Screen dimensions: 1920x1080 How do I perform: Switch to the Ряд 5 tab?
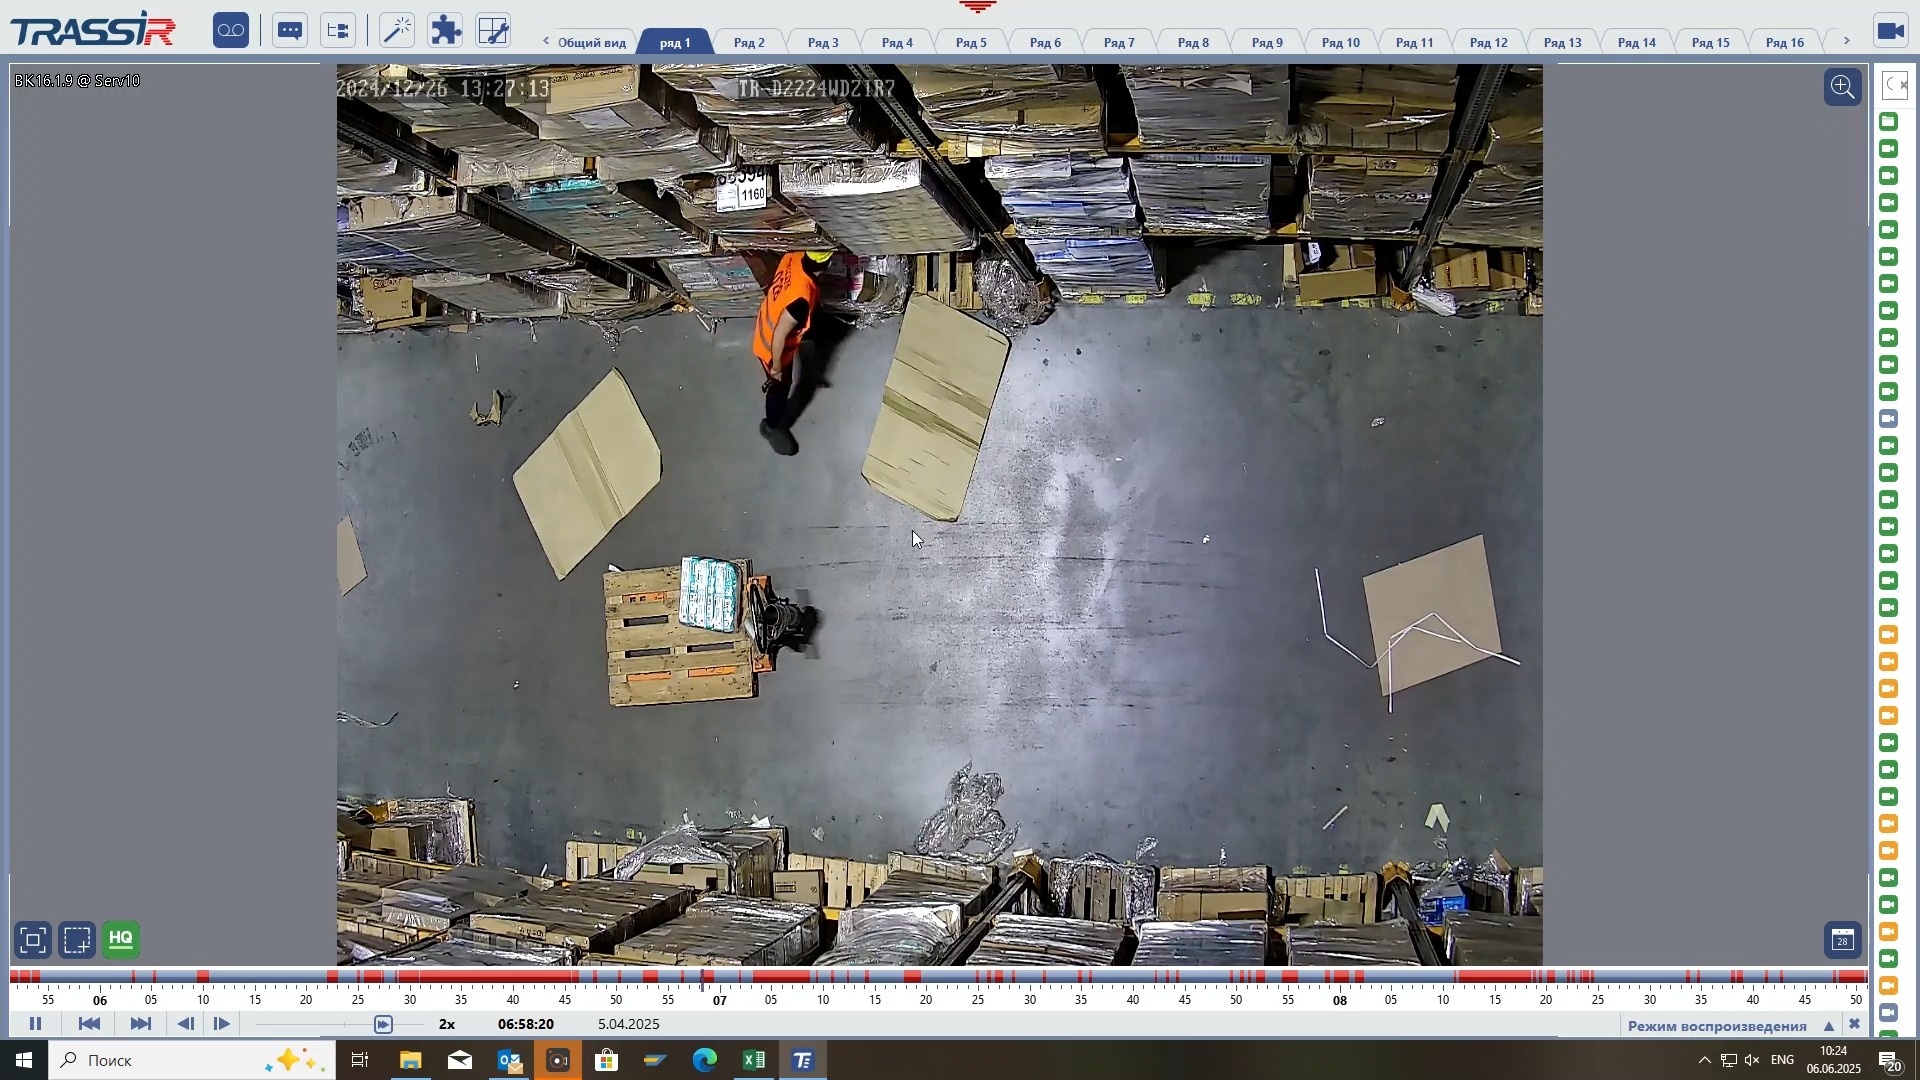point(971,42)
